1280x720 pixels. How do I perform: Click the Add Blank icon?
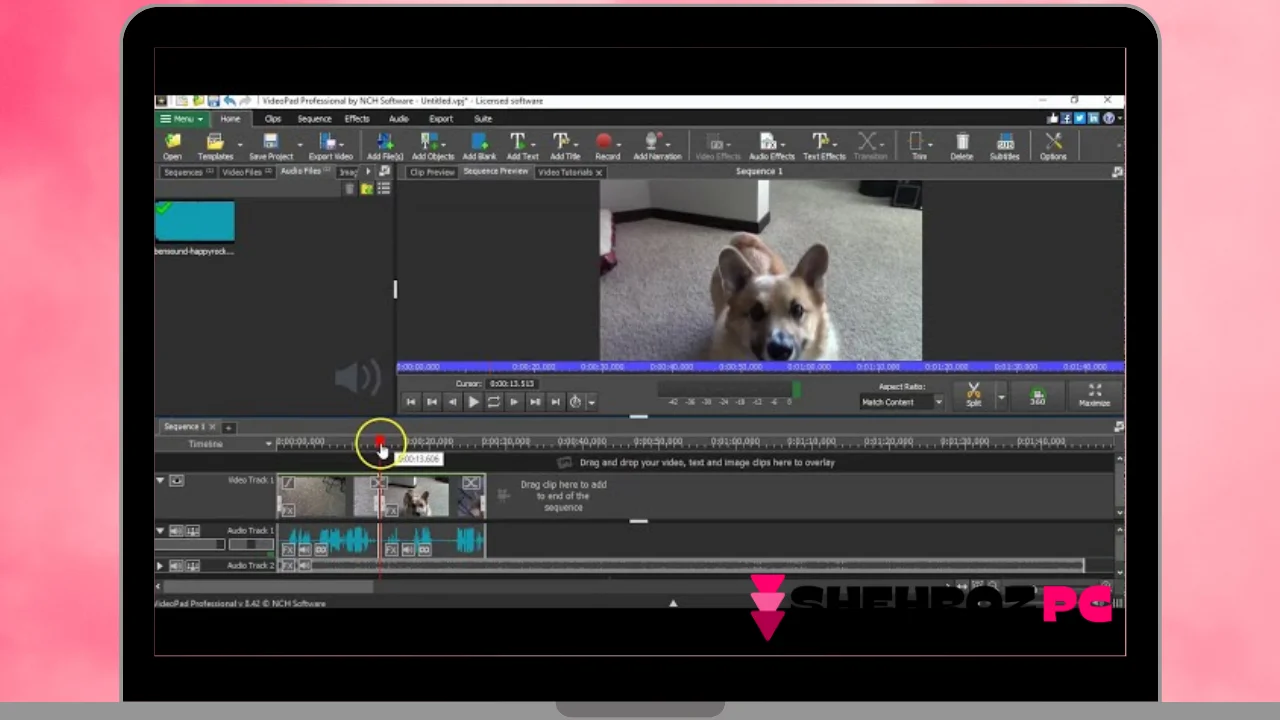[x=479, y=146]
